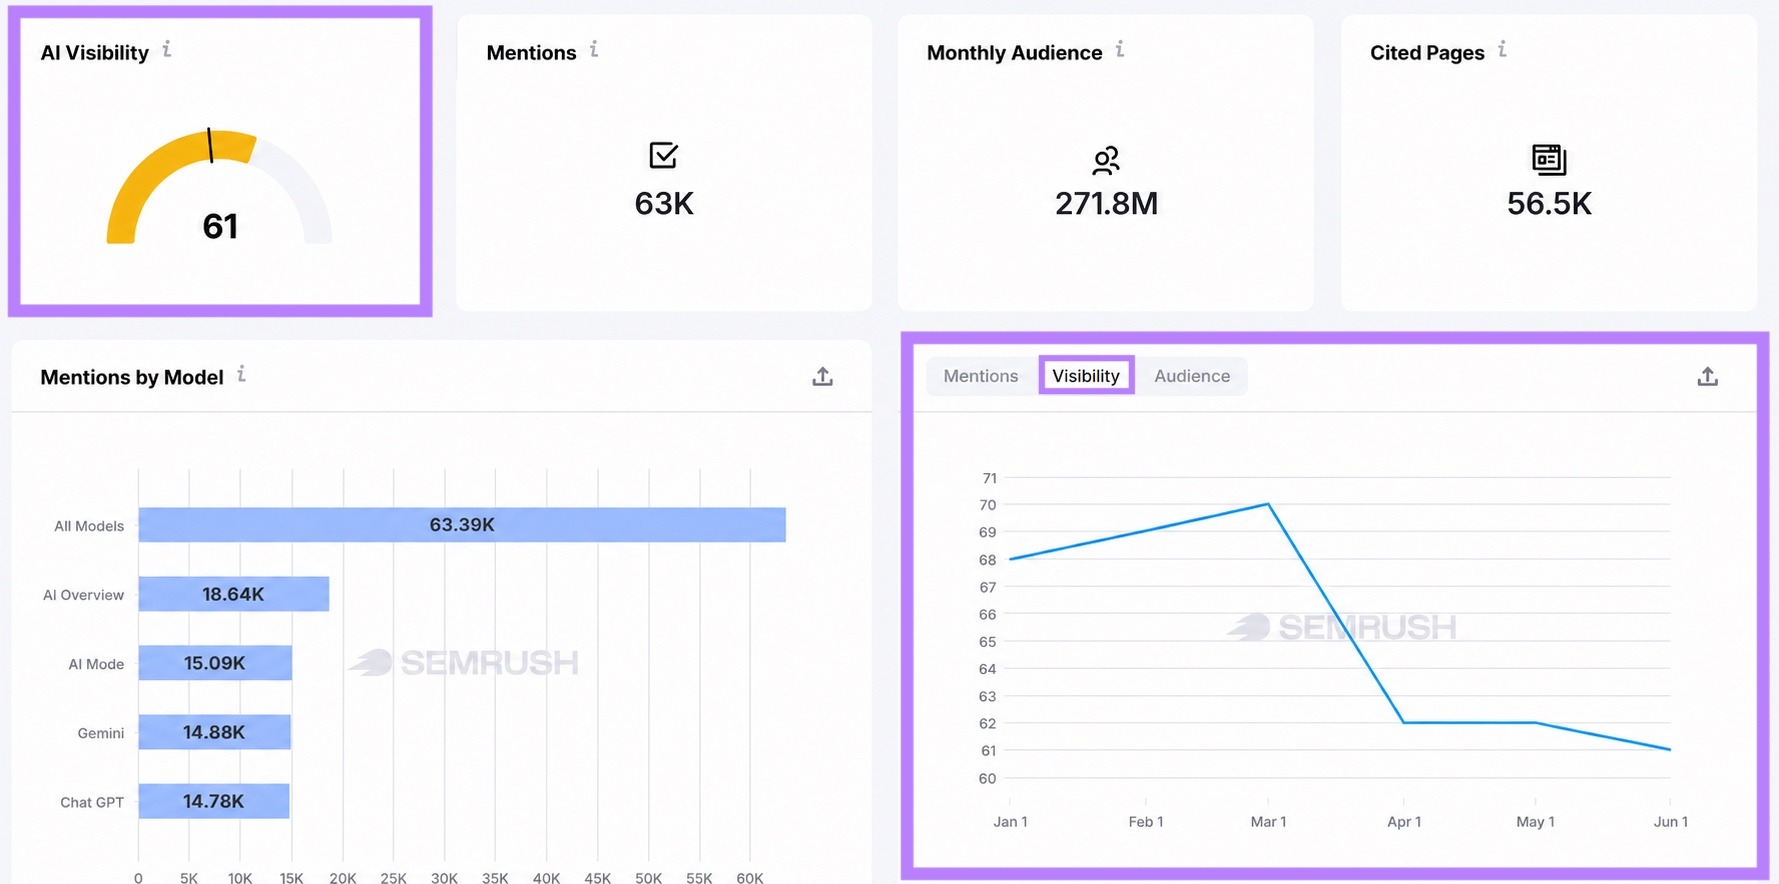This screenshot has height=884, width=1779.
Task: Open the AI Visibility info icon
Action: pos(167,49)
